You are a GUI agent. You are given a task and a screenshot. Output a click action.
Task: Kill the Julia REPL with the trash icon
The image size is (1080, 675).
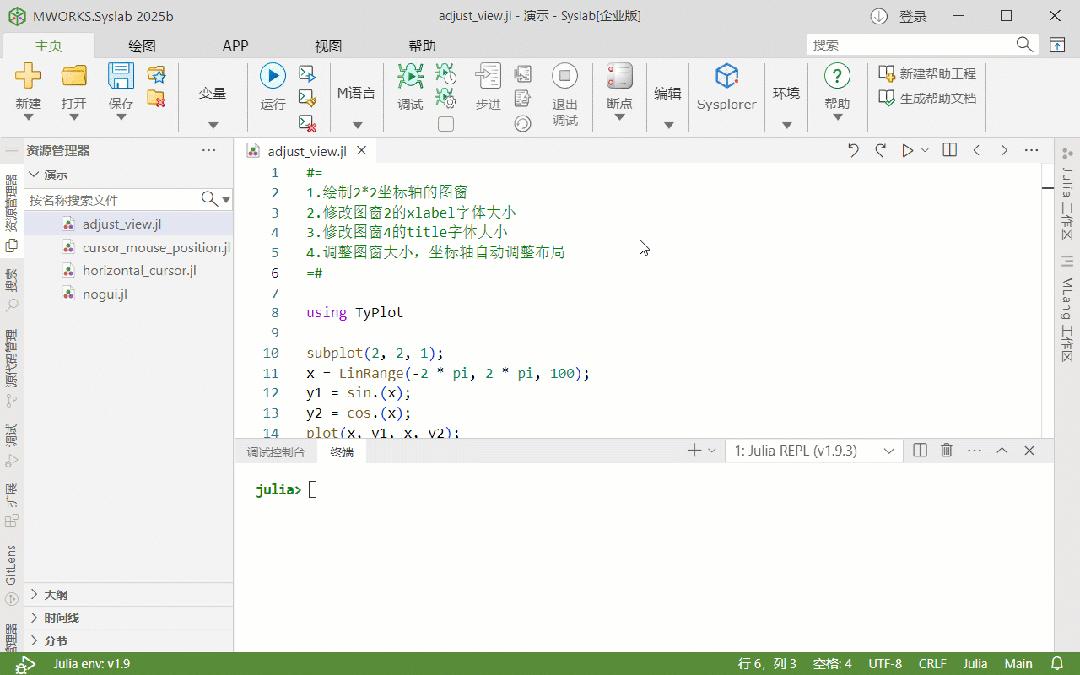946,450
